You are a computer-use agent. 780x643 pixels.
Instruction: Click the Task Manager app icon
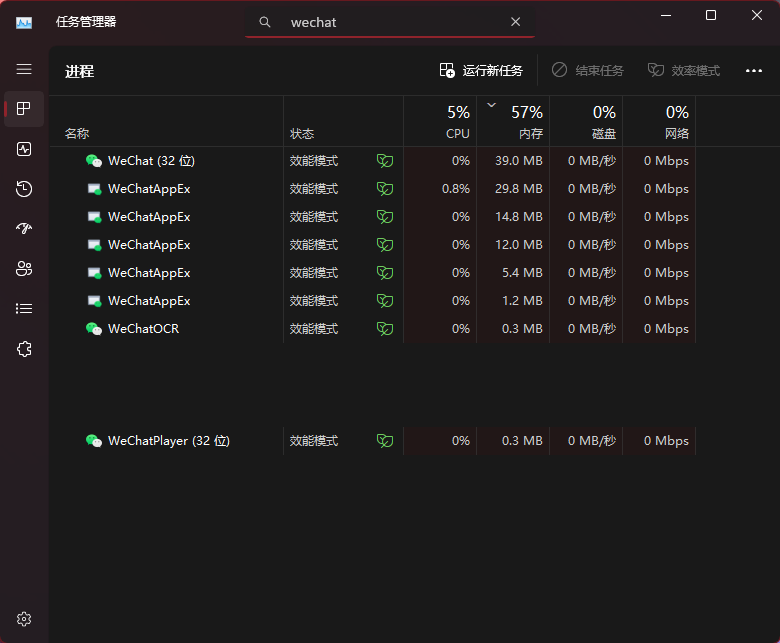(24, 22)
